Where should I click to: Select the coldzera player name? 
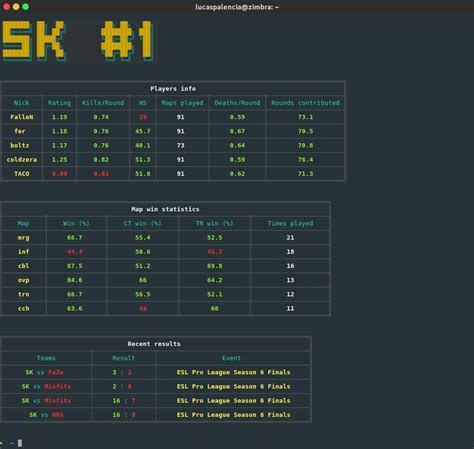coord(22,160)
